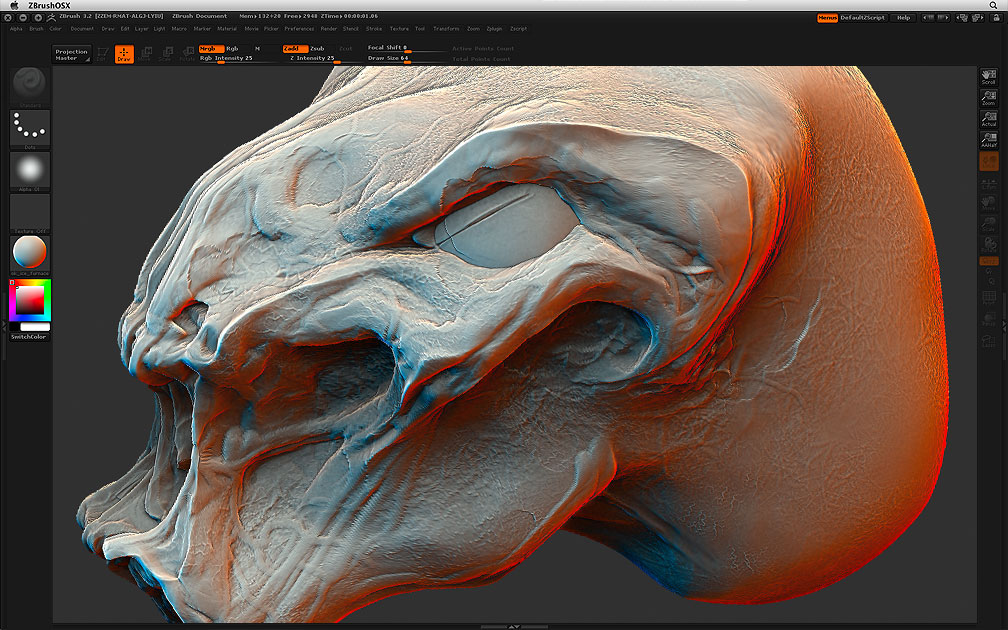Open the Transform menu
This screenshot has width=1008, height=630.
pos(446,29)
